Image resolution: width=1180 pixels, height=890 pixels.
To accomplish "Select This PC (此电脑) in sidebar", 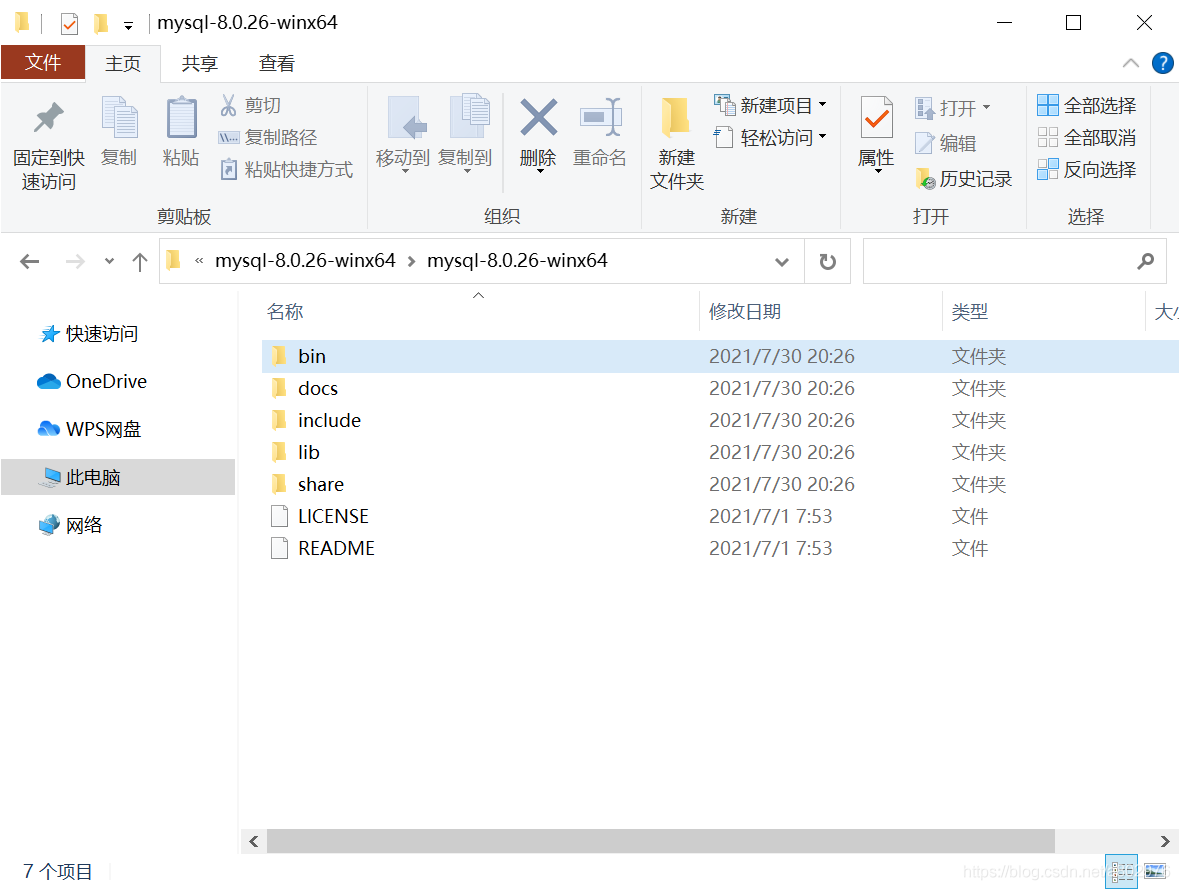I will [x=118, y=477].
